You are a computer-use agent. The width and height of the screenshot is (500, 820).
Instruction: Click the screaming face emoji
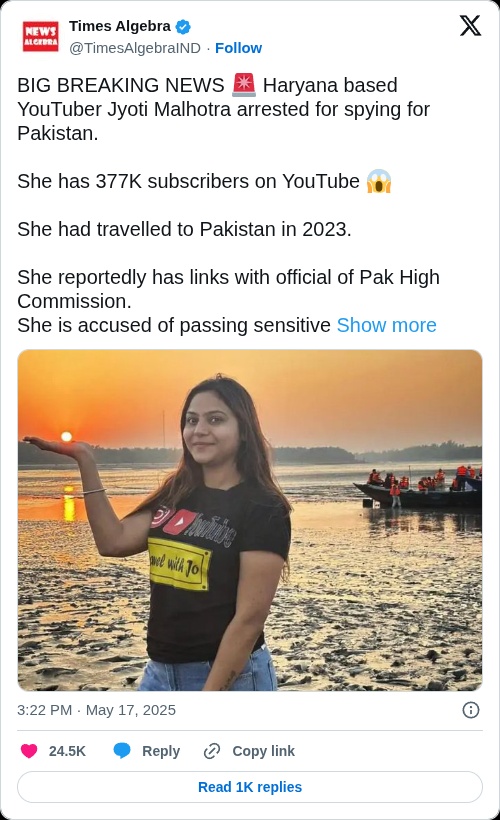379,181
